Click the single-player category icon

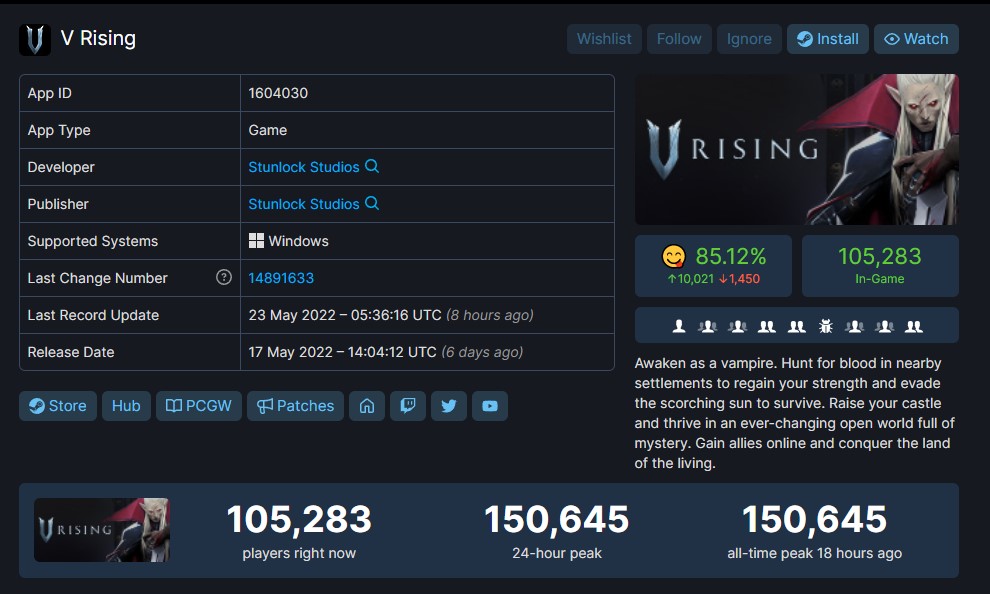pyautogui.click(x=679, y=326)
